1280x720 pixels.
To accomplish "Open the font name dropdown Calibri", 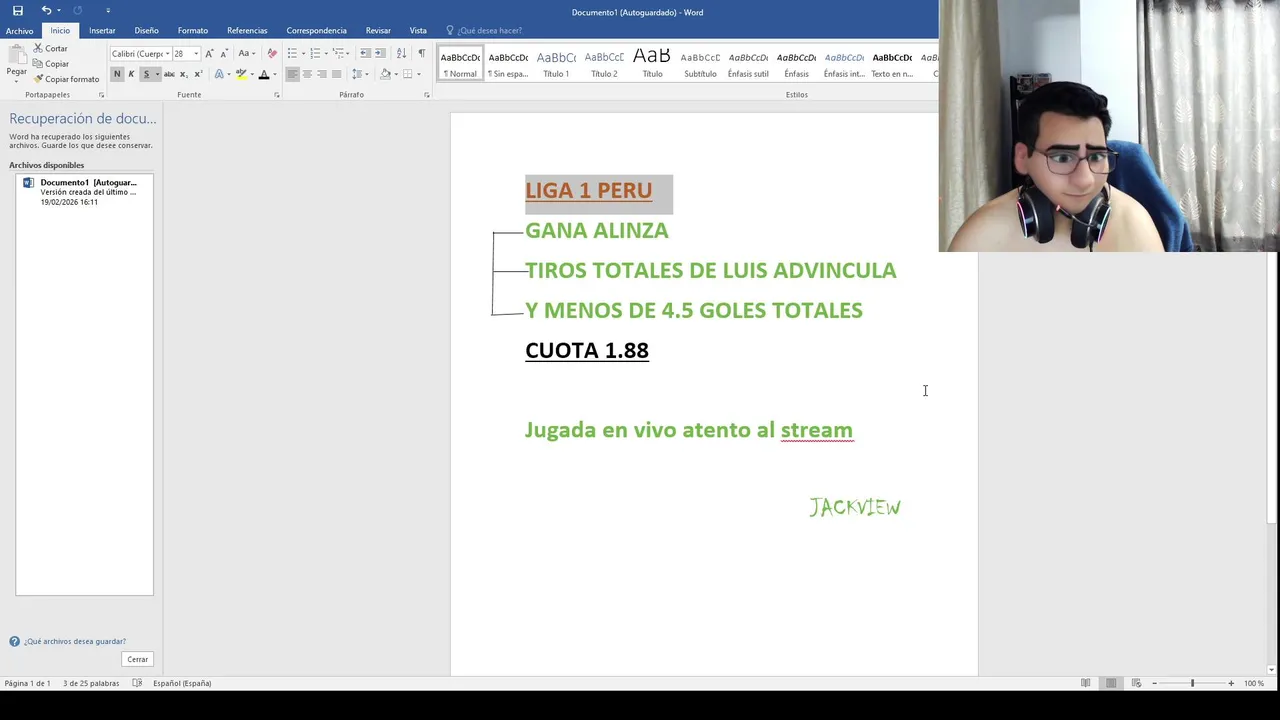I will tap(167, 54).
